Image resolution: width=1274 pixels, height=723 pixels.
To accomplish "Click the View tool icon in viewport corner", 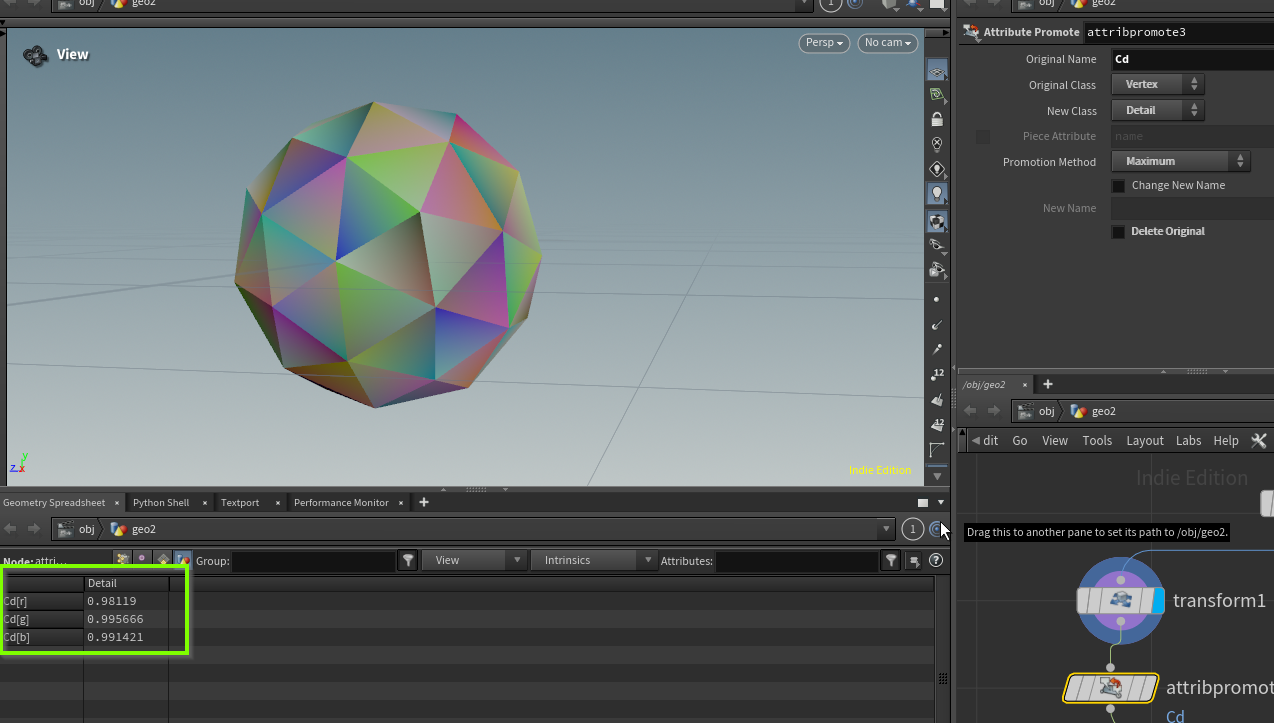I will (x=36, y=55).
